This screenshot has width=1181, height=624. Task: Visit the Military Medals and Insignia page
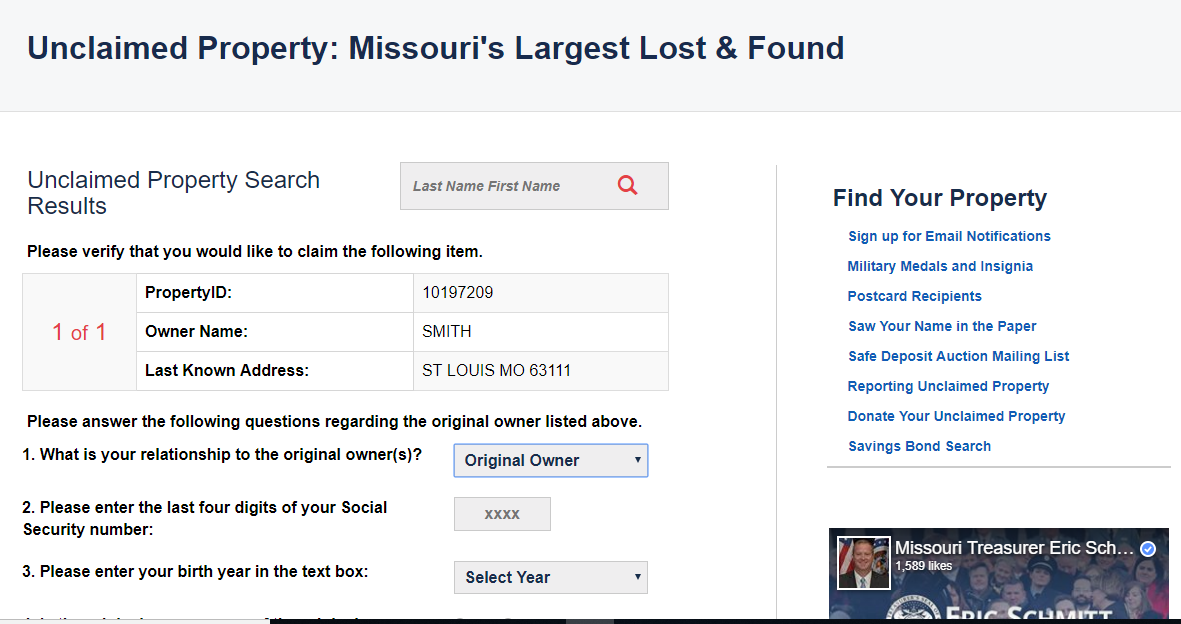coord(940,266)
